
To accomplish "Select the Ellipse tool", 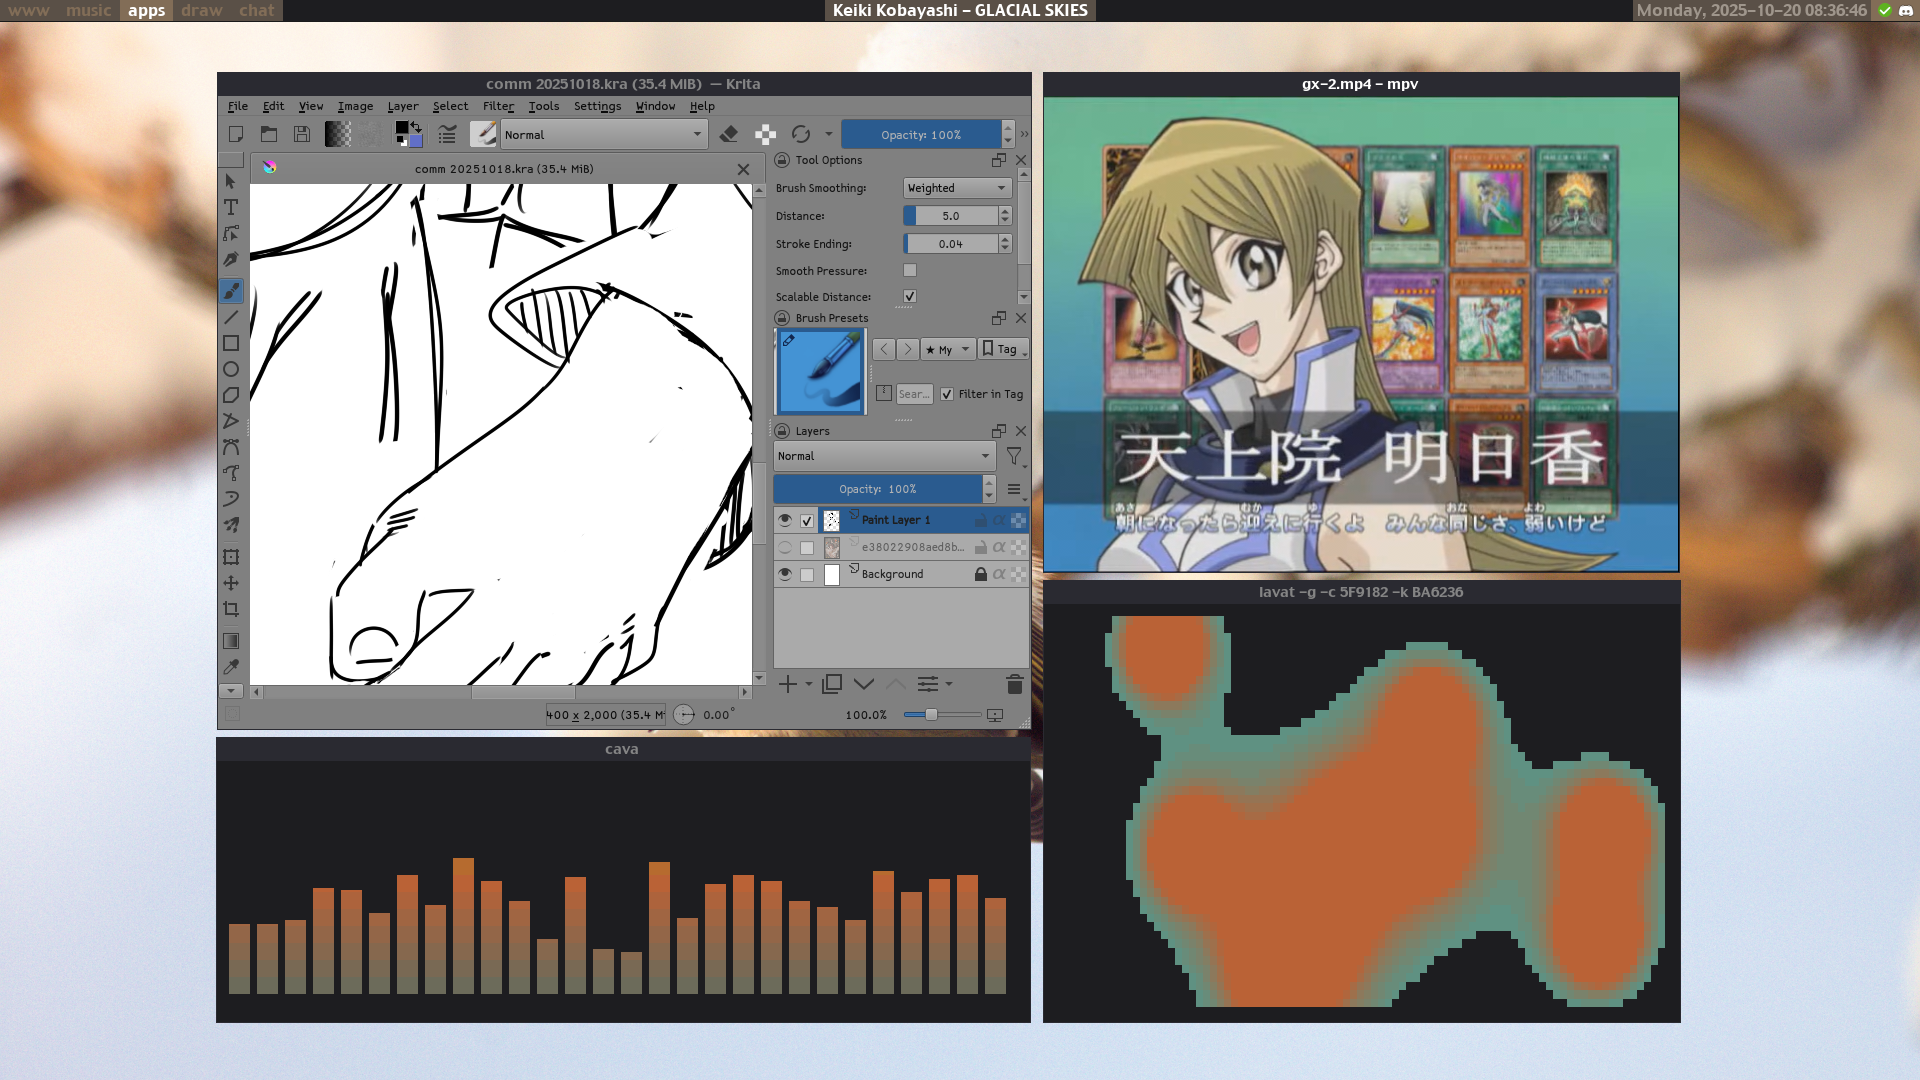I will pyautogui.click(x=231, y=369).
